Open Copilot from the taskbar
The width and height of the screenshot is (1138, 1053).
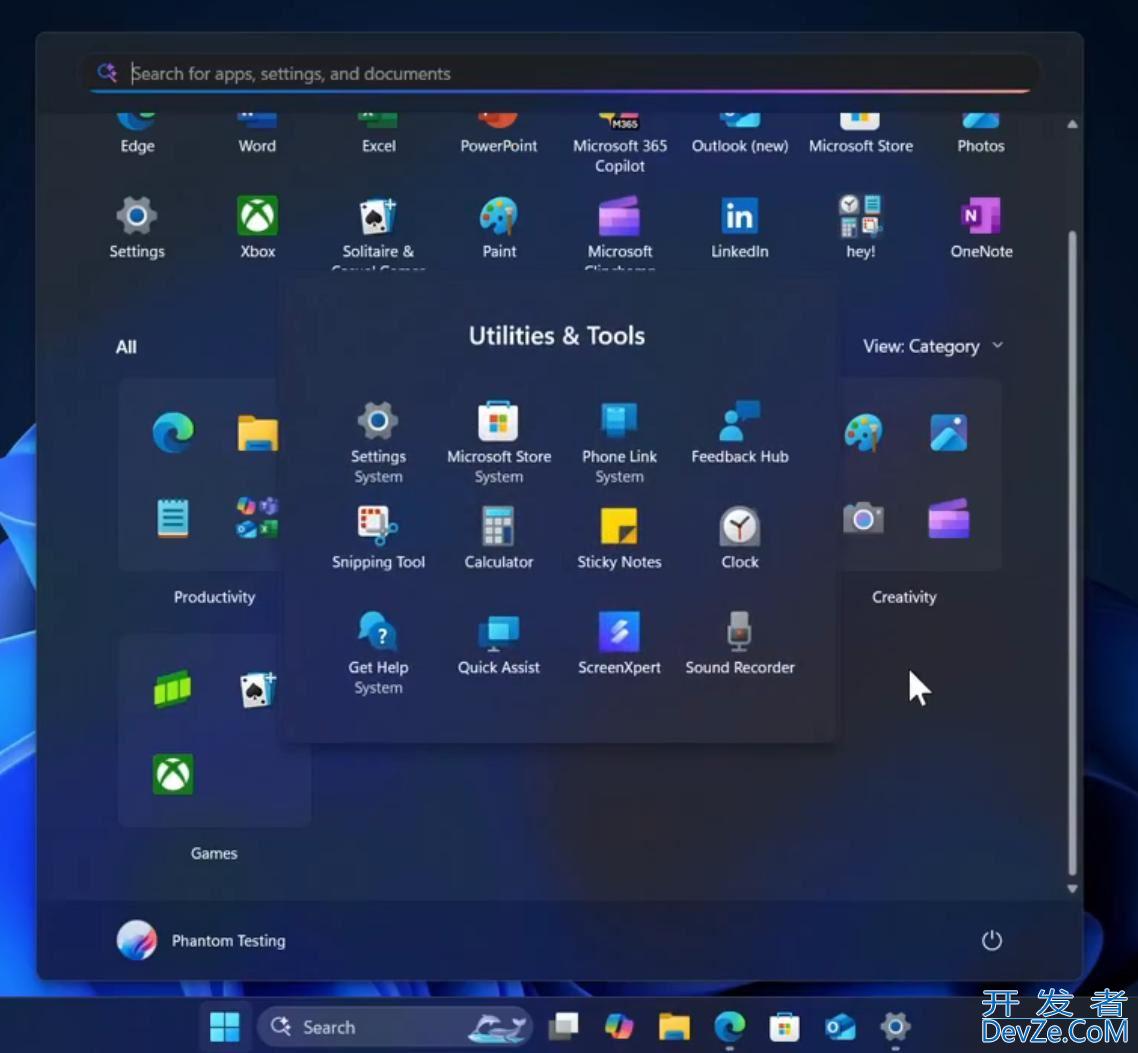[x=618, y=1027]
